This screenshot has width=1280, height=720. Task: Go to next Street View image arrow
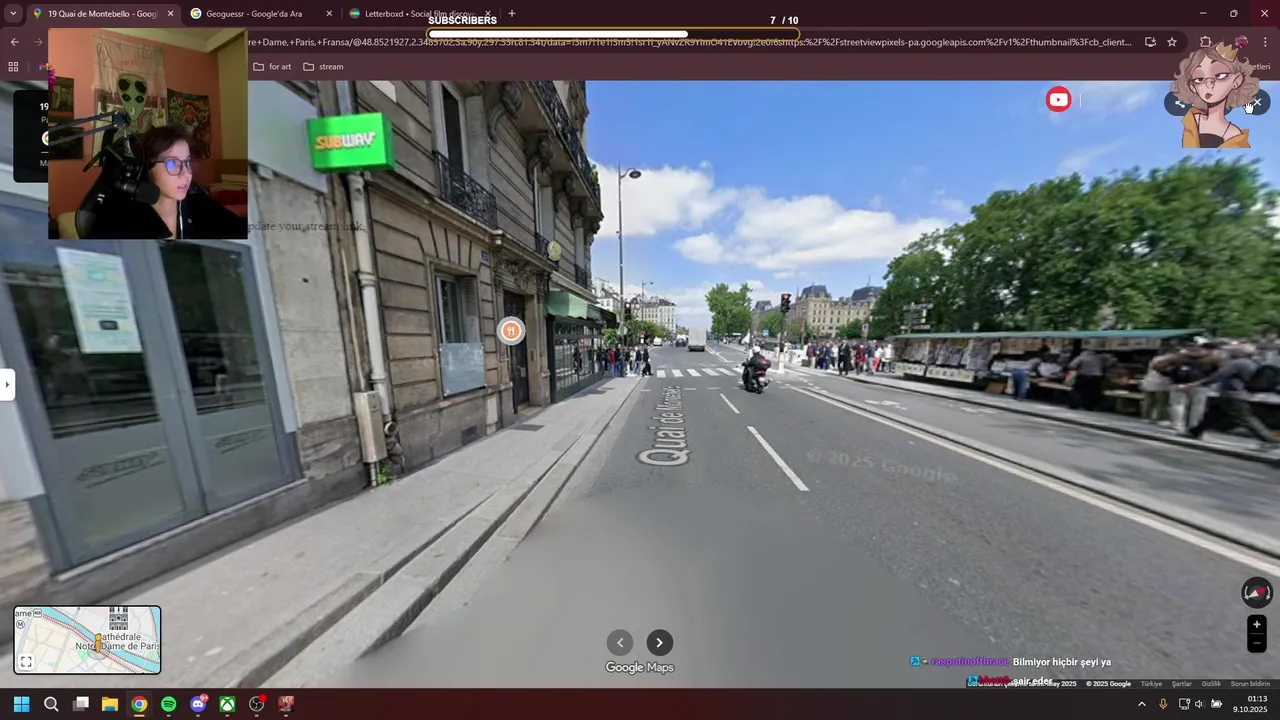659,643
